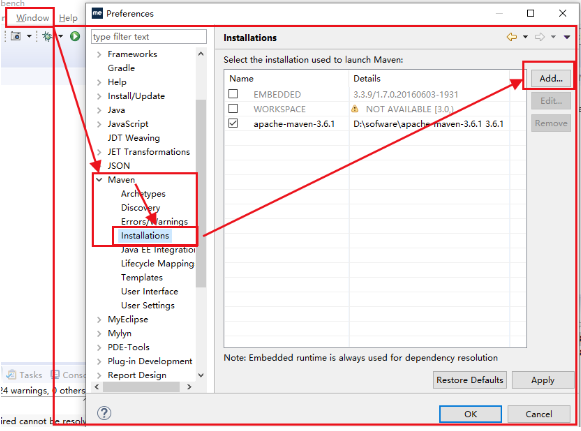Click the camera snapshot toolbar icon
The height and width of the screenshot is (431, 581).
(16, 36)
